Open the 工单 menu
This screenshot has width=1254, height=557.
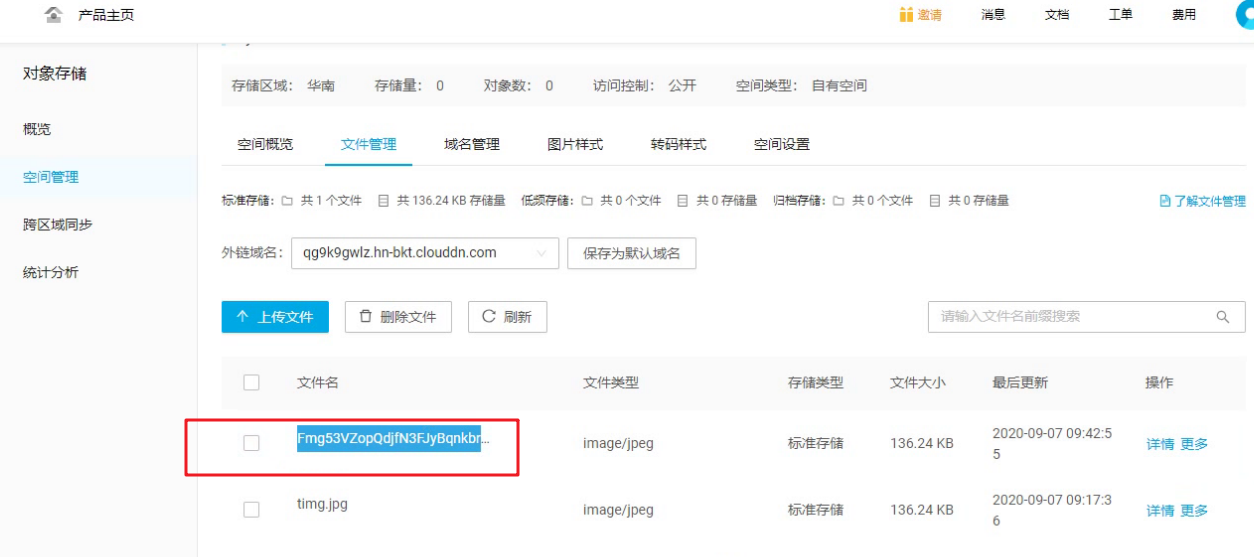point(1120,15)
